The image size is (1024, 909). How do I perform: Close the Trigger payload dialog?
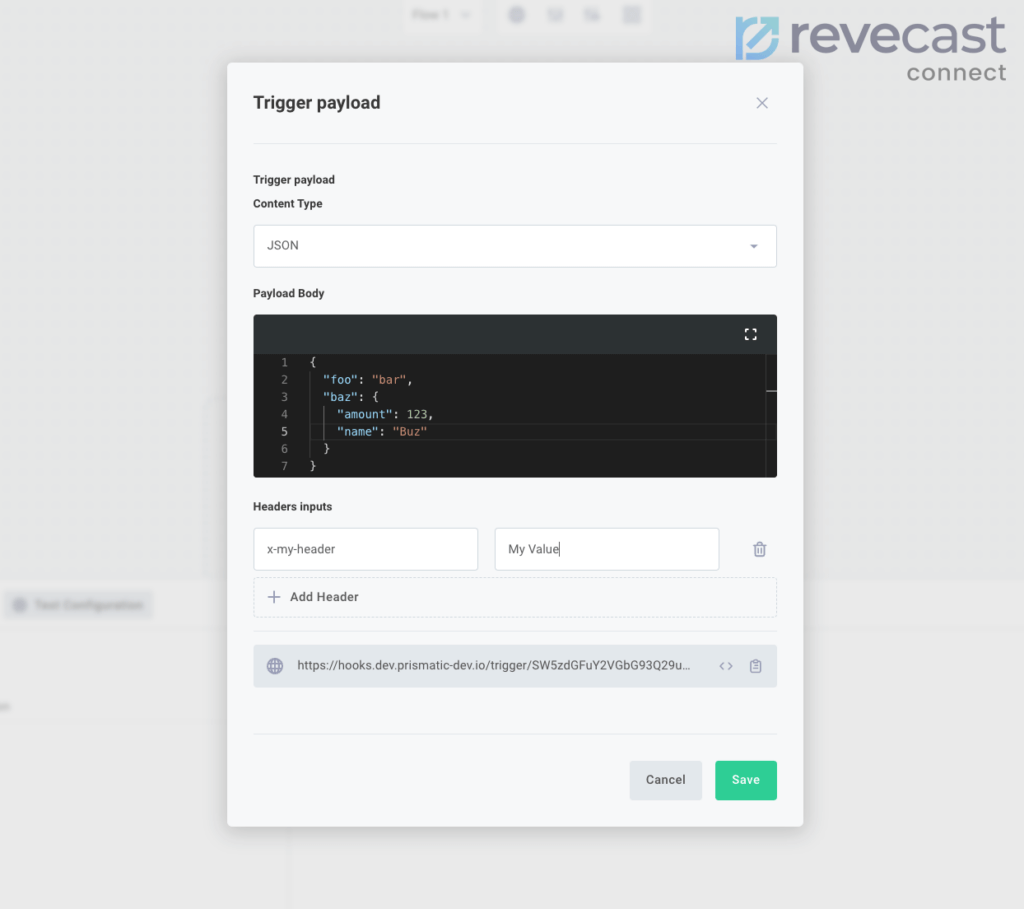[762, 103]
